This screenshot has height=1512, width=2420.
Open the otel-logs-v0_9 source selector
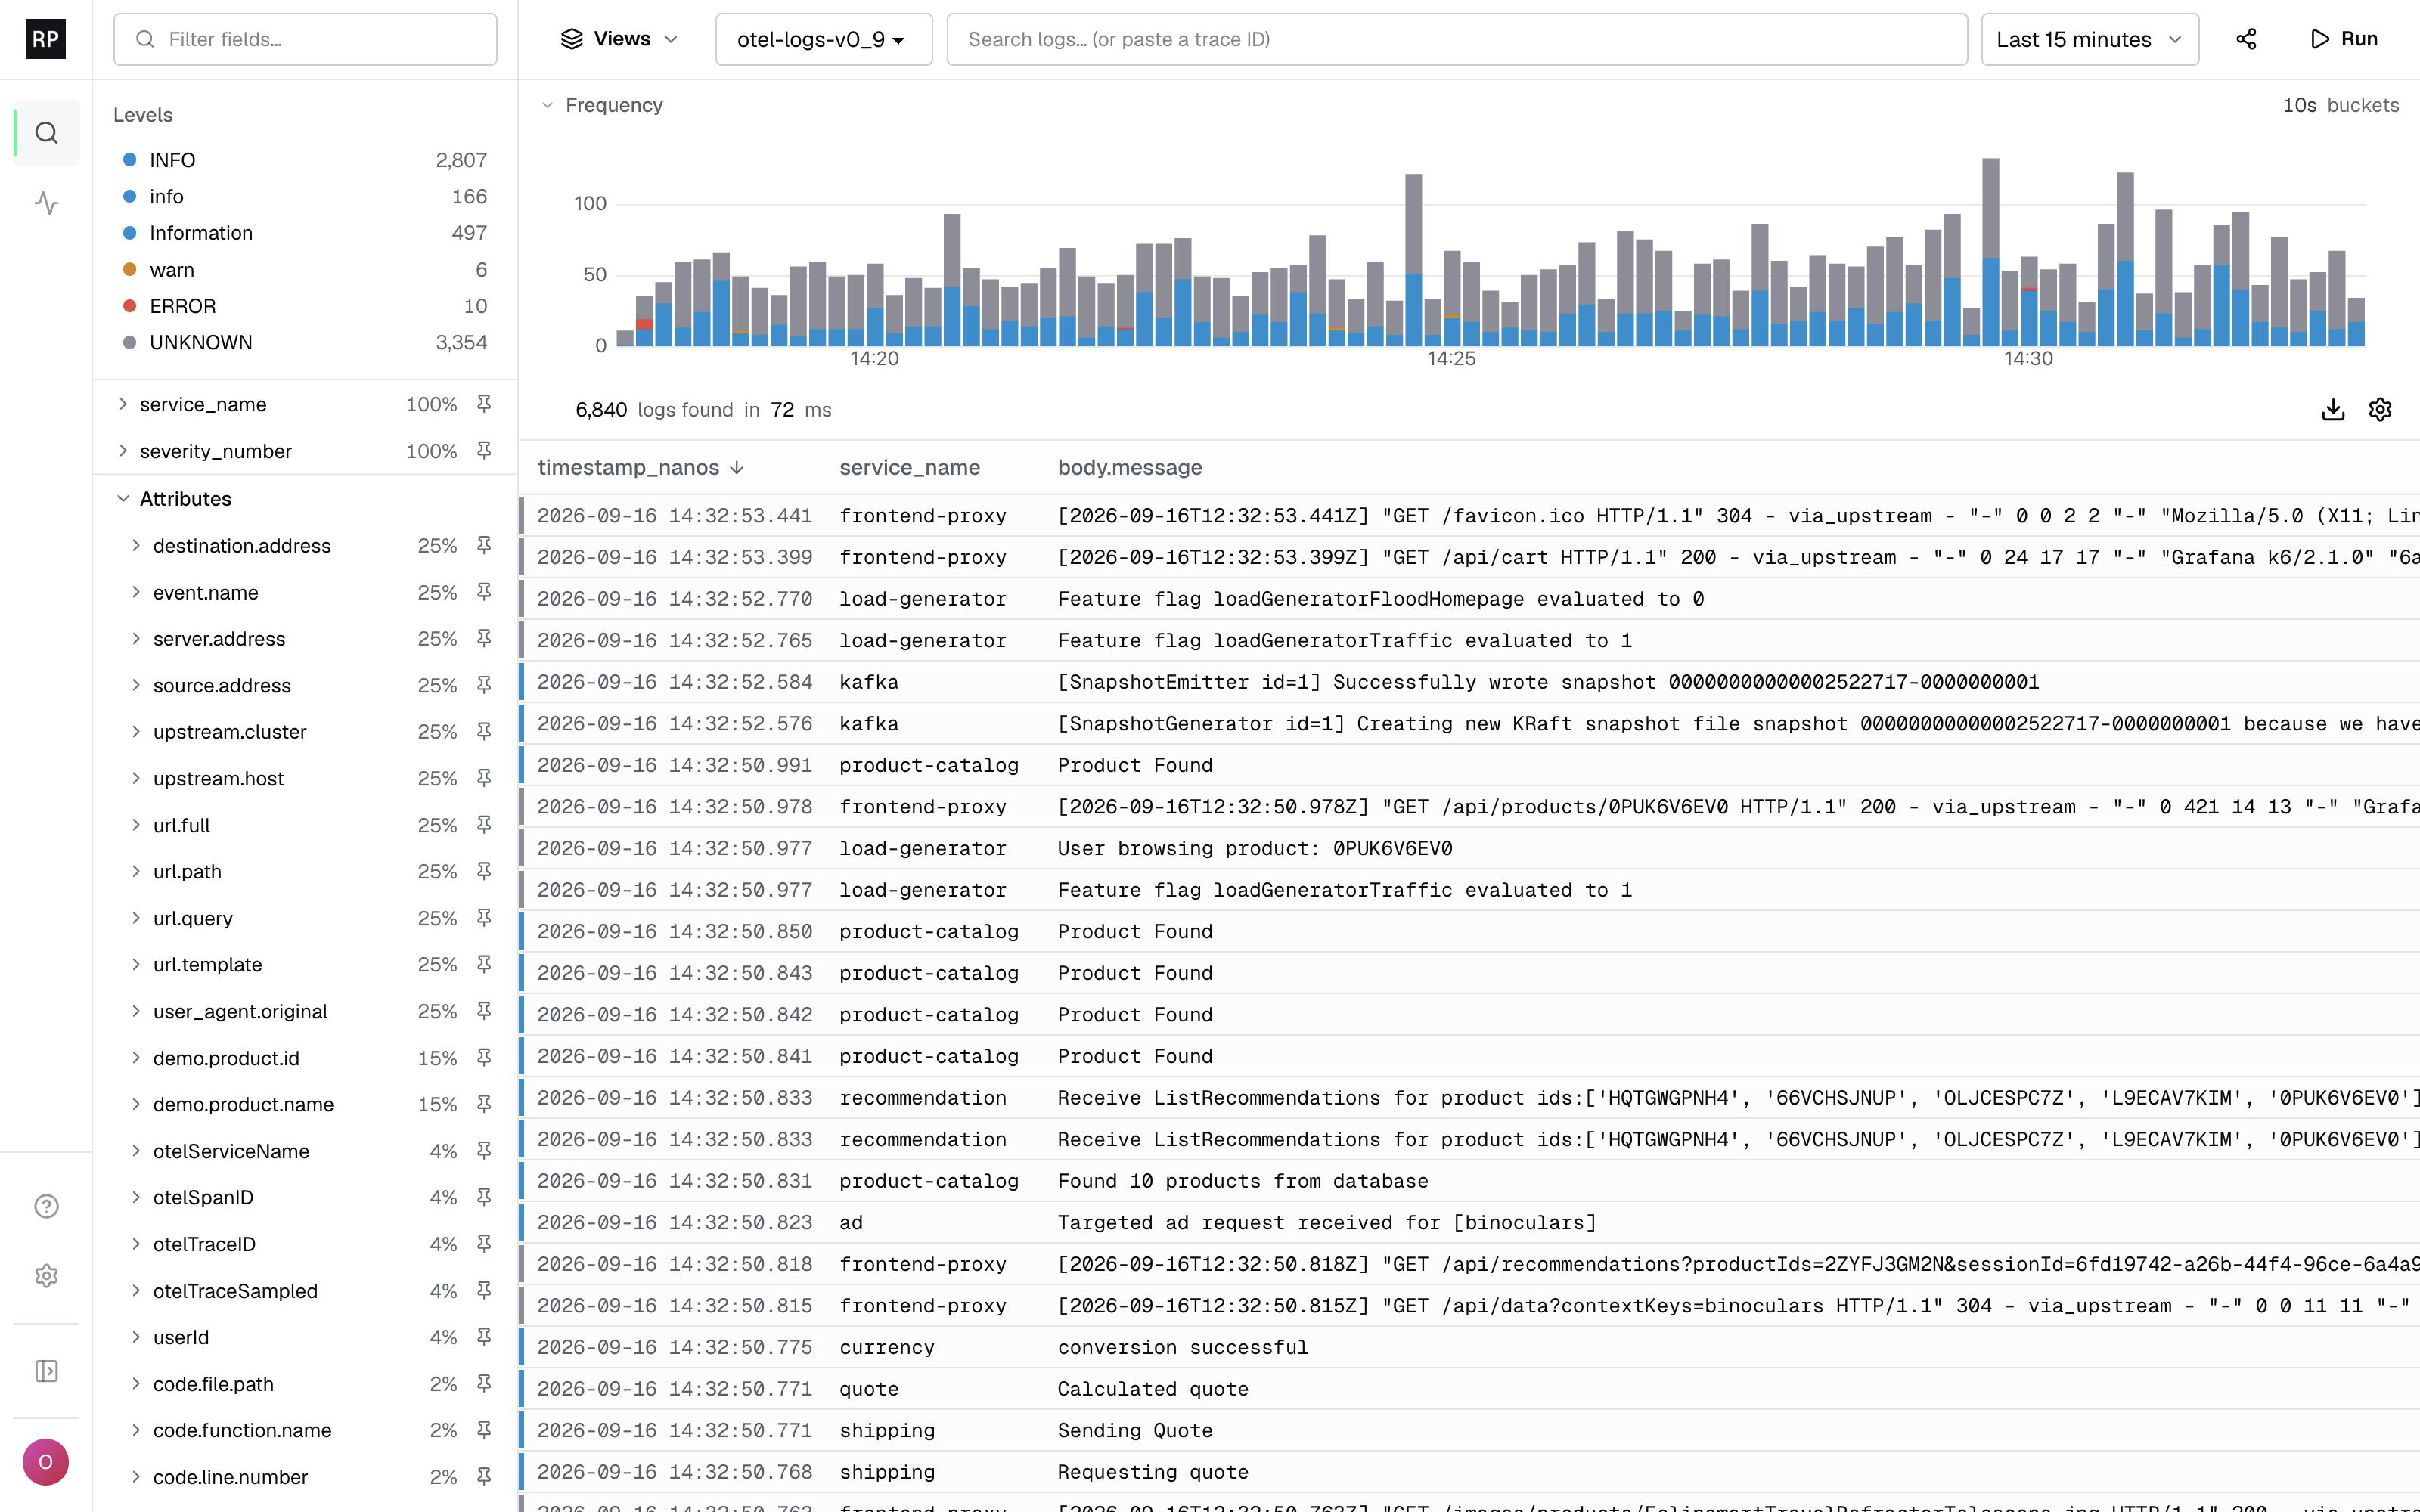pos(823,39)
